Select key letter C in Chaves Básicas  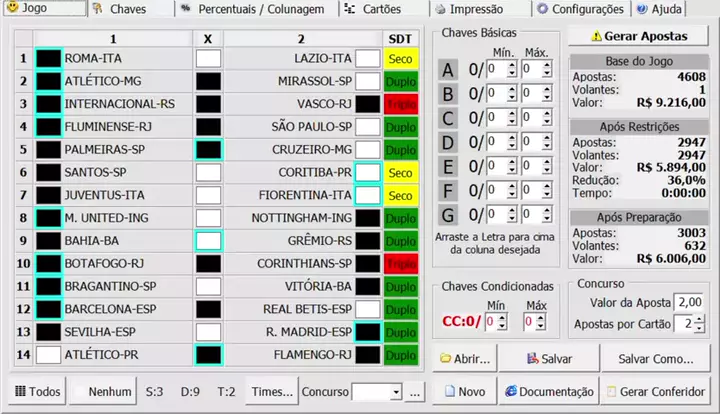tap(448, 118)
